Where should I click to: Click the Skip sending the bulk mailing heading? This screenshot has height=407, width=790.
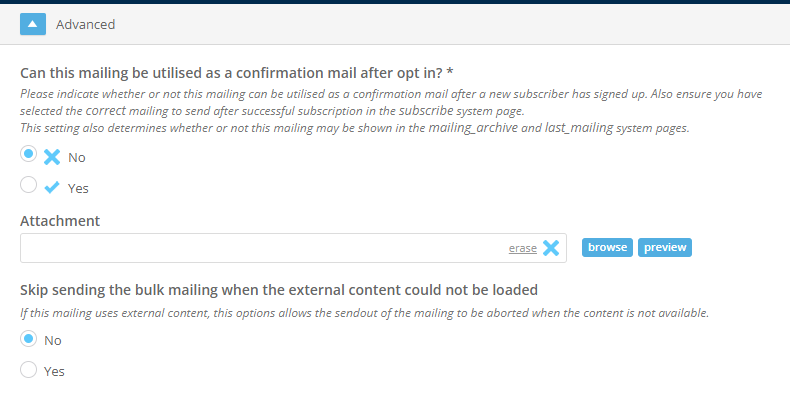pos(279,290)
